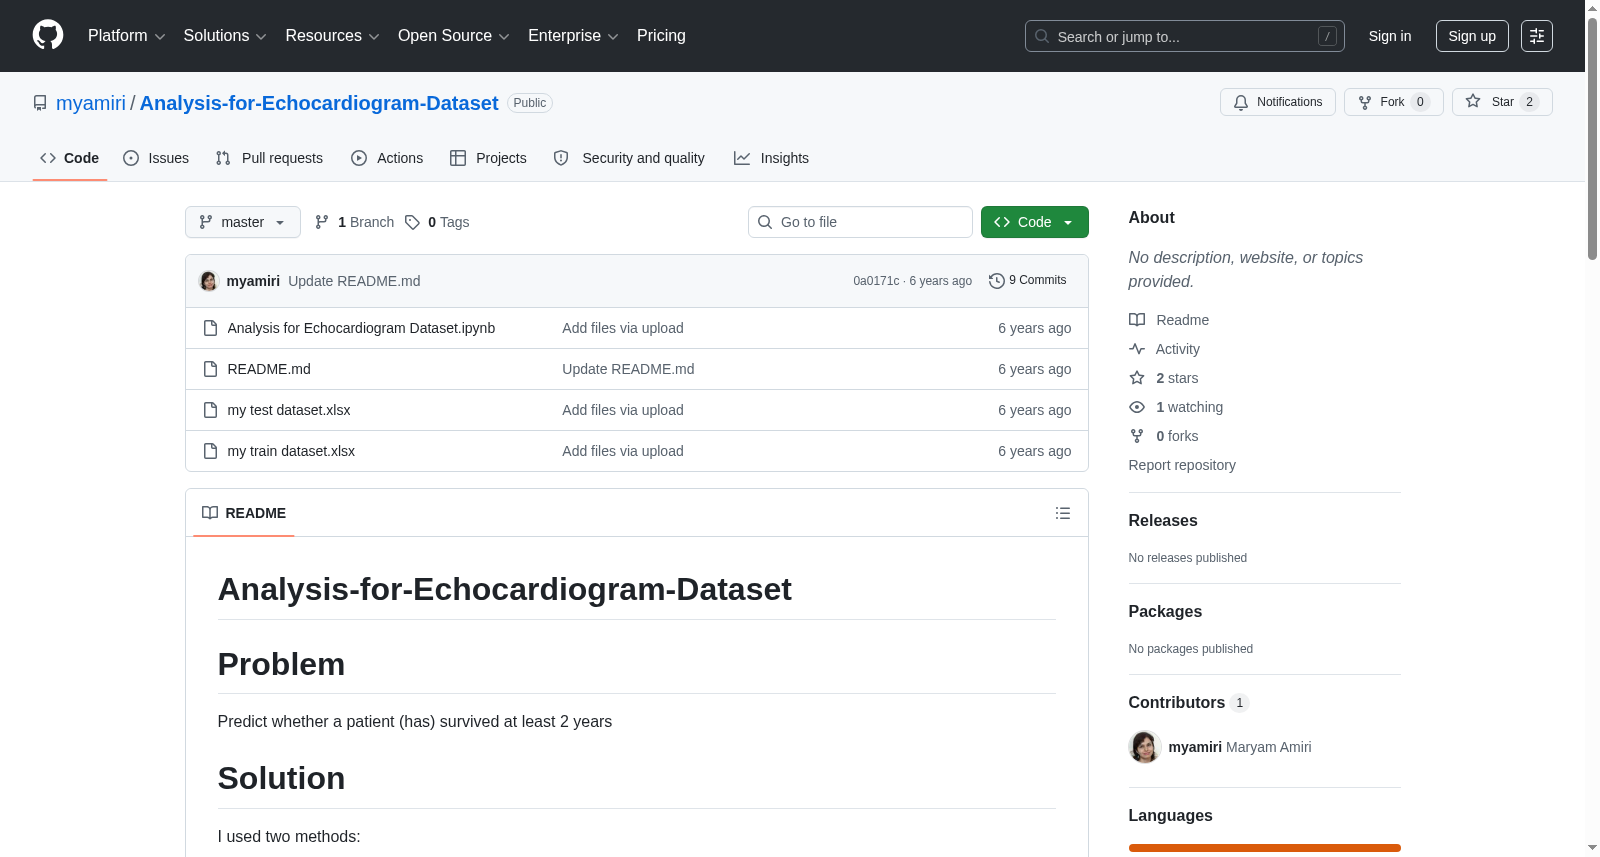1600x857 pixels.
Task: Open the Pricing link in header
Action: 661,36
